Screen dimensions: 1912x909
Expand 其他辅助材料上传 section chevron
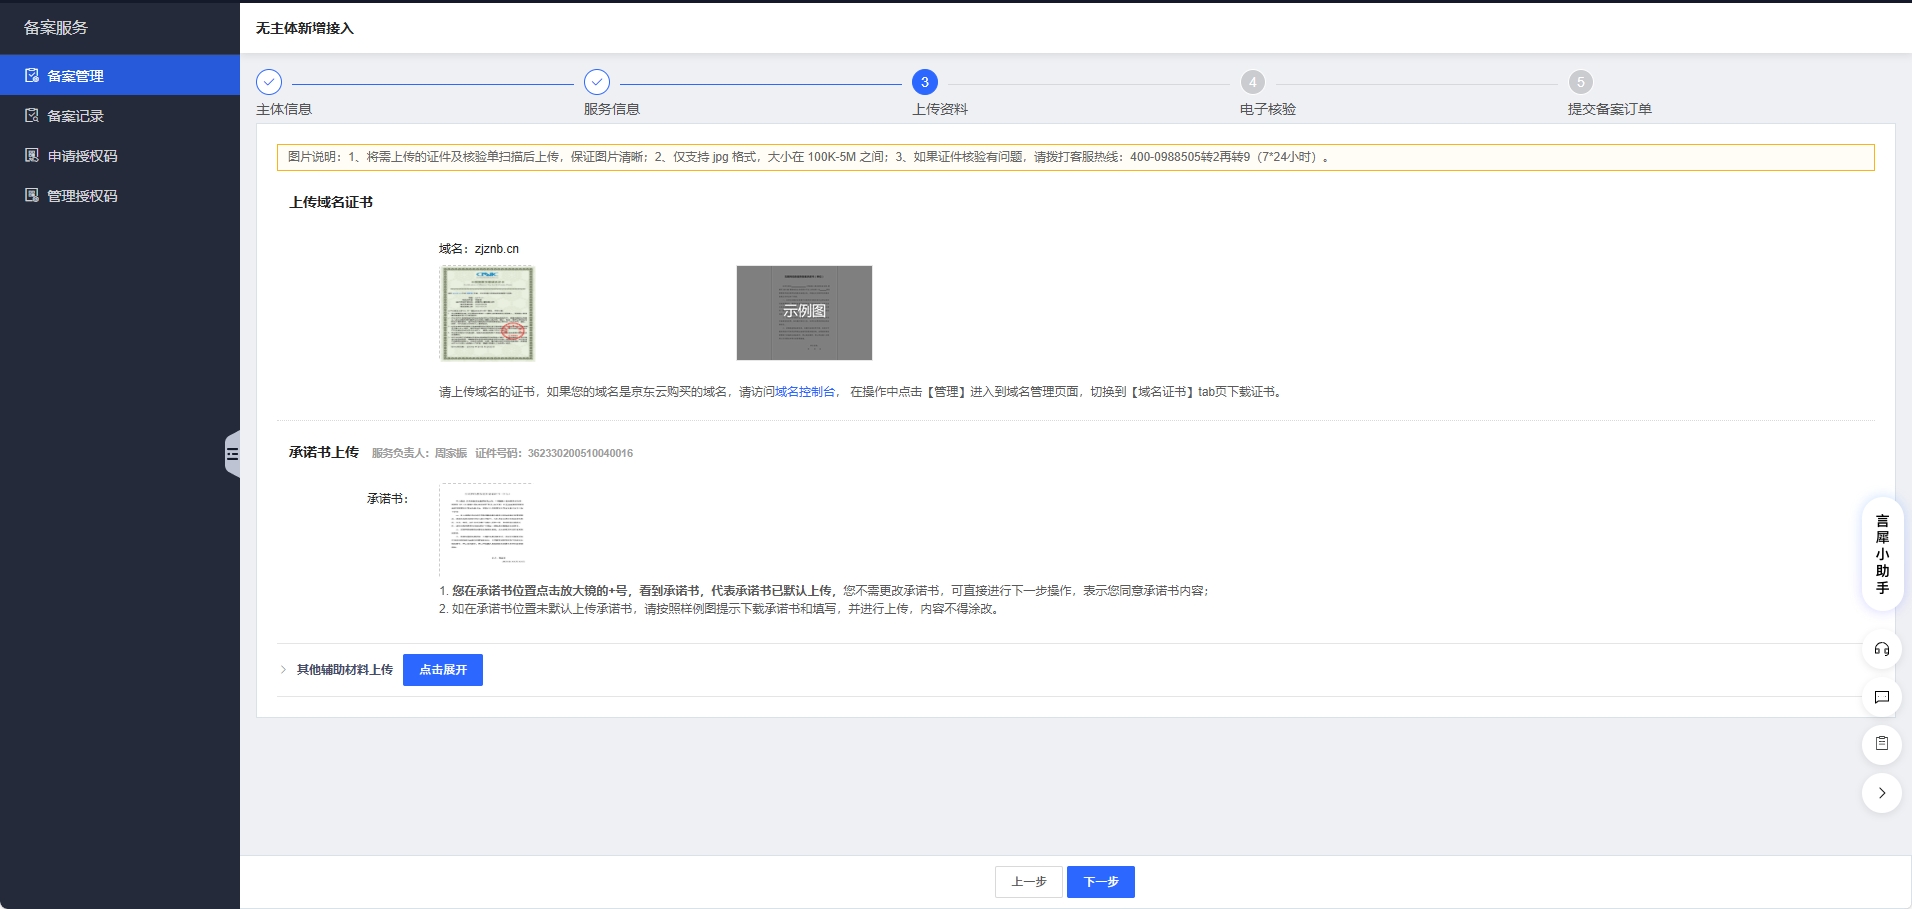pyautogui.click(x=284, y=670)
